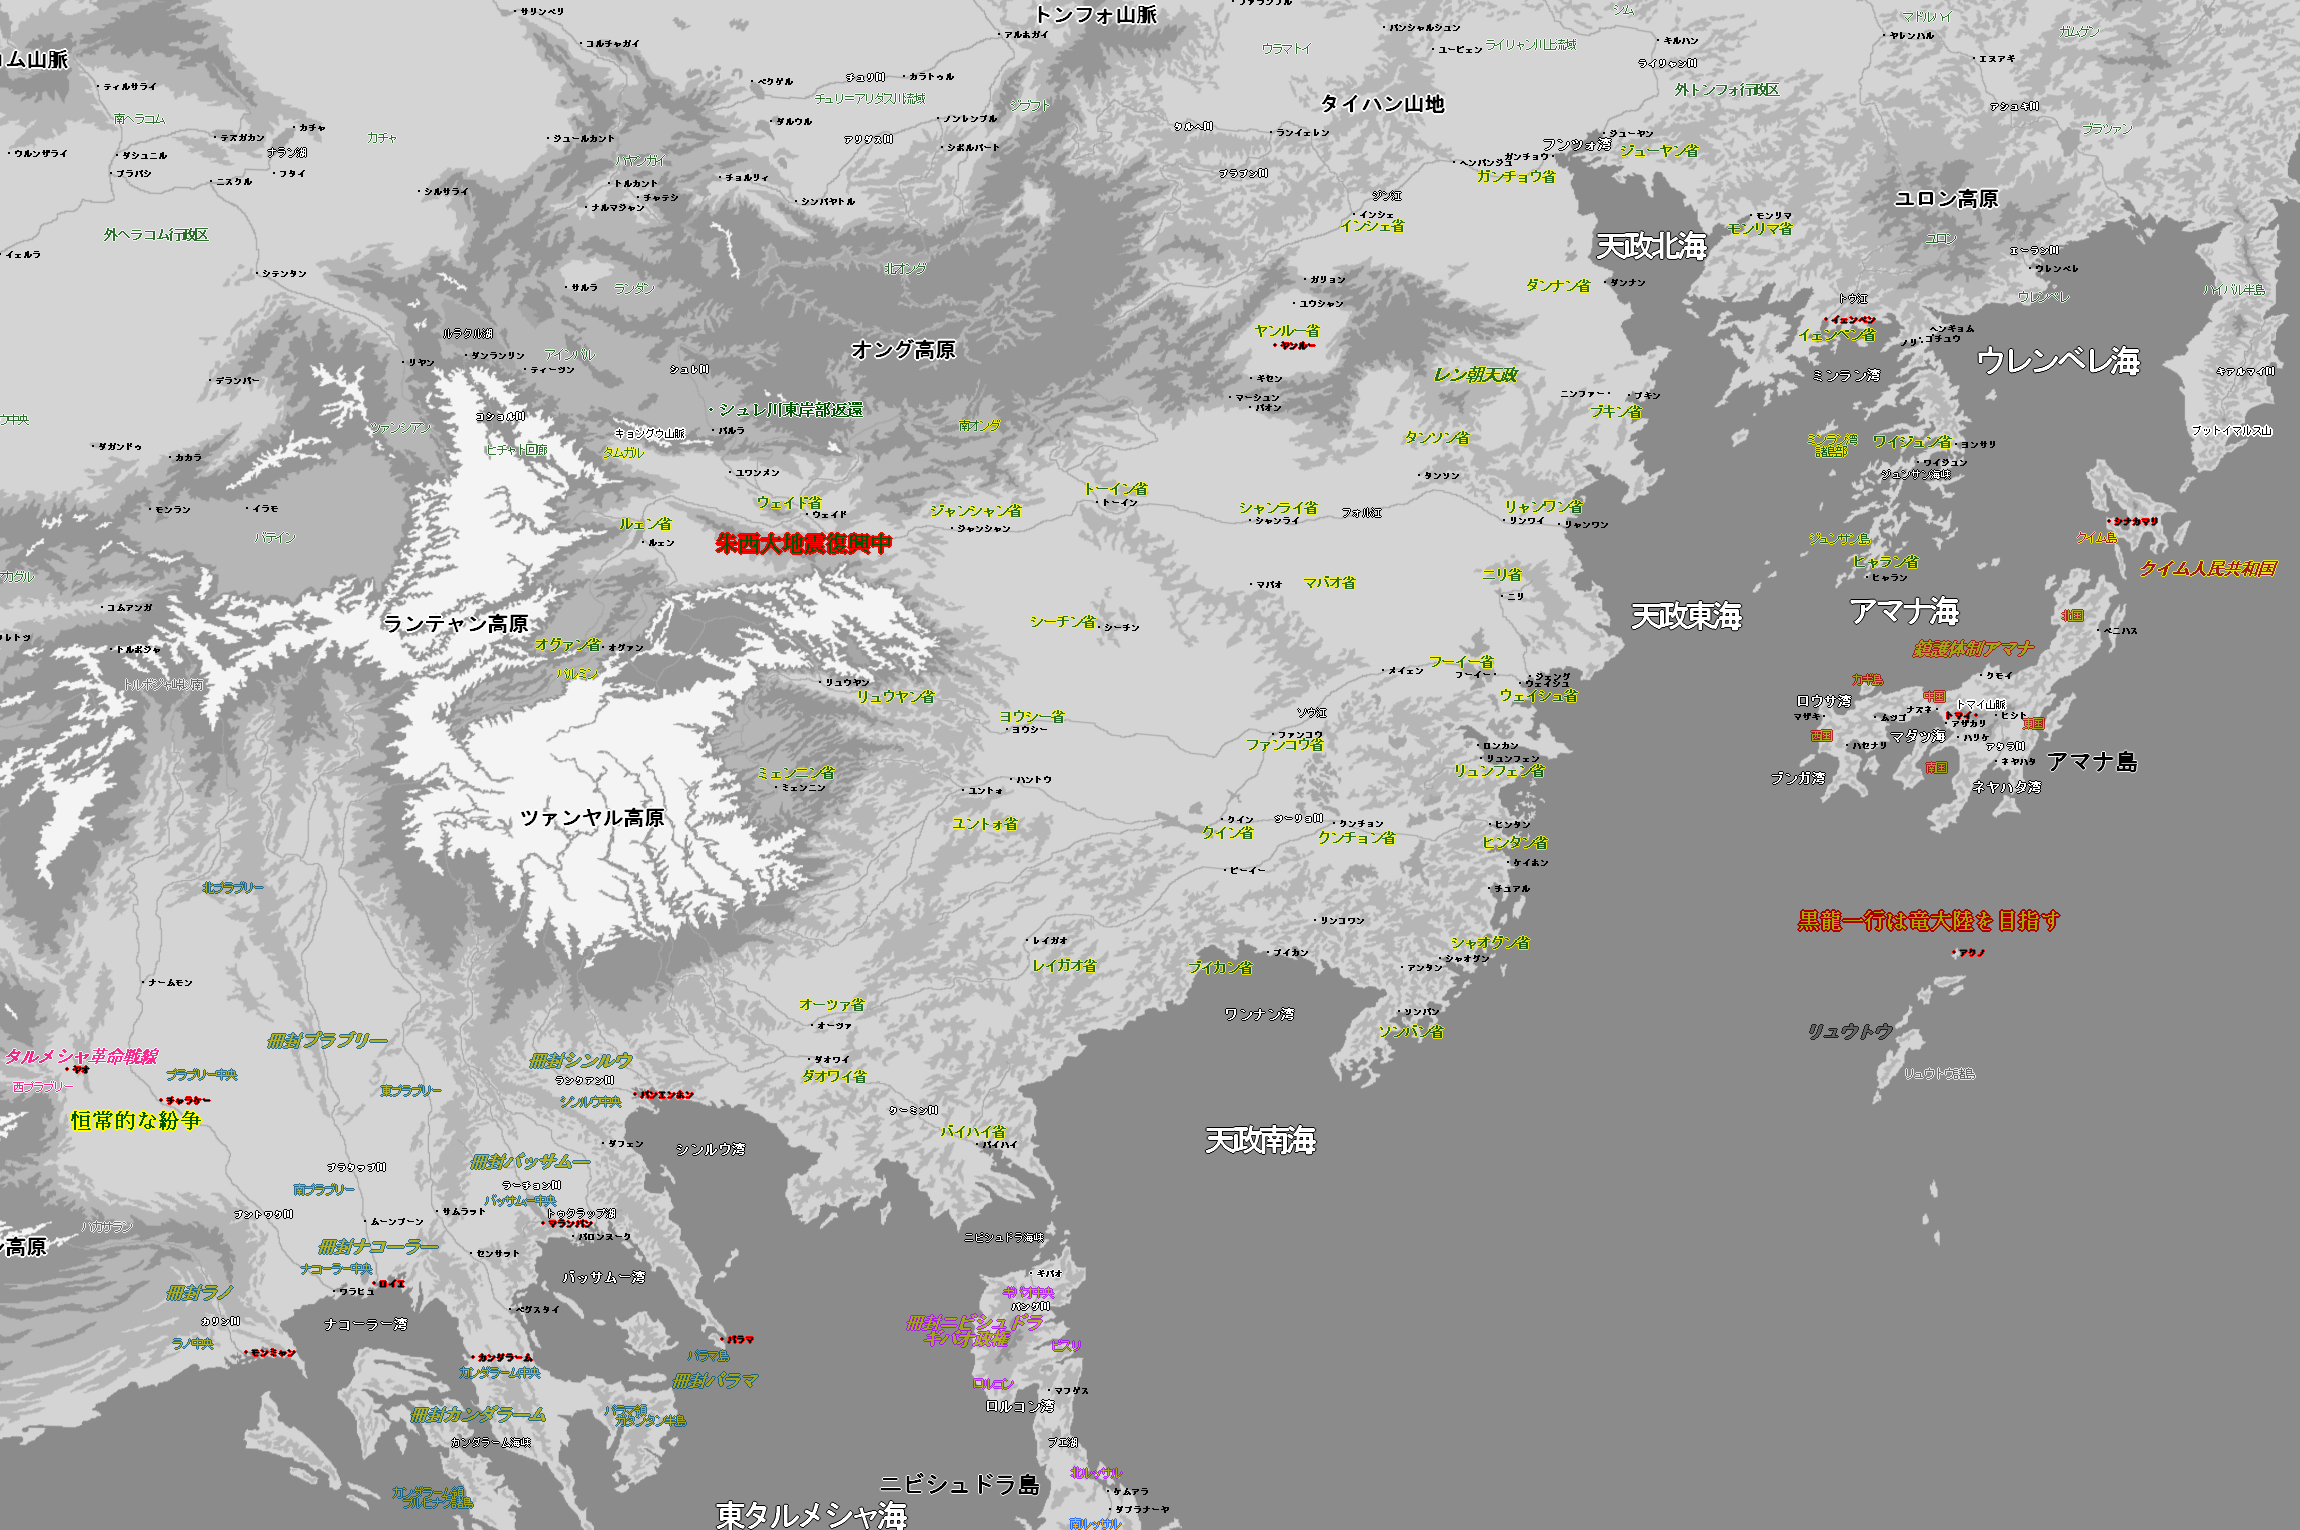2300x1530 pixels.
Task: Click the green レン朝天政 label
Action: 1475,375
